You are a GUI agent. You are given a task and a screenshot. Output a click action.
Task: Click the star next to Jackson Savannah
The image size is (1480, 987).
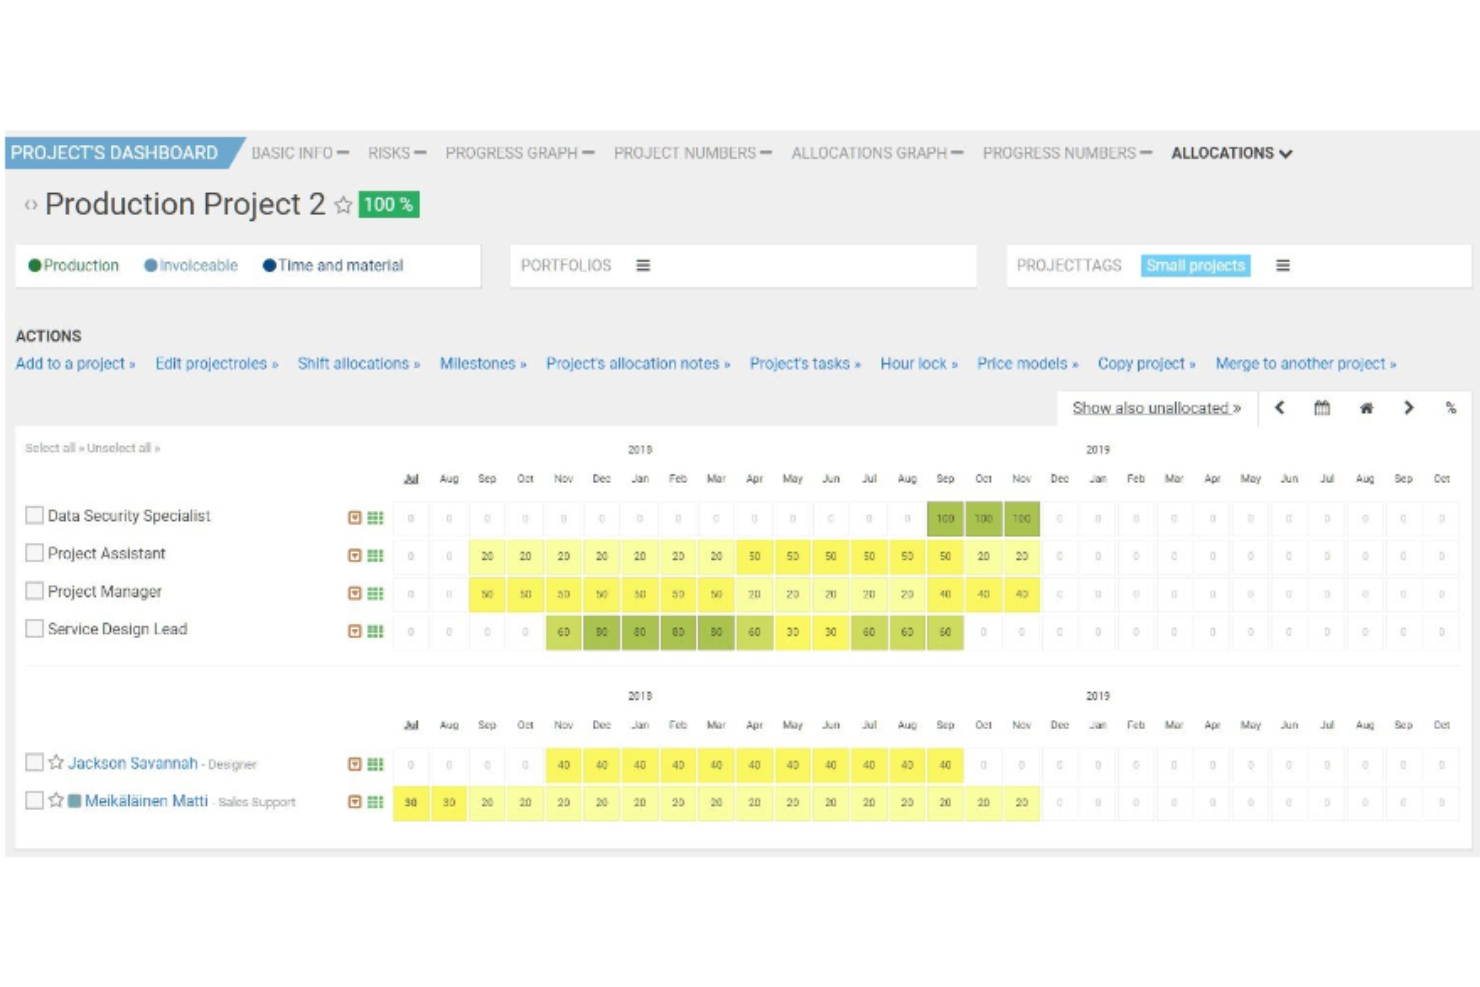click(x=56, y=763)
